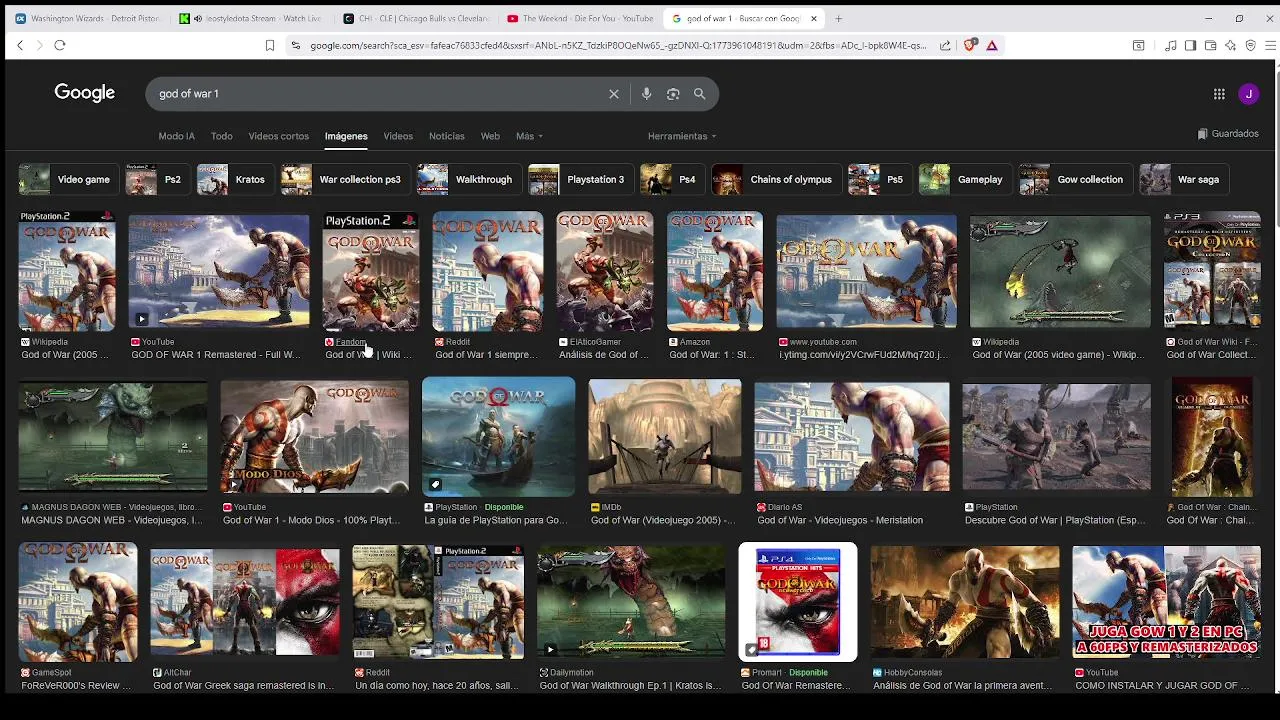Image resolution: width=1280 pixels, height=720 pixels.
Task: Expand the Más dropdown
Action: (529, 136)
